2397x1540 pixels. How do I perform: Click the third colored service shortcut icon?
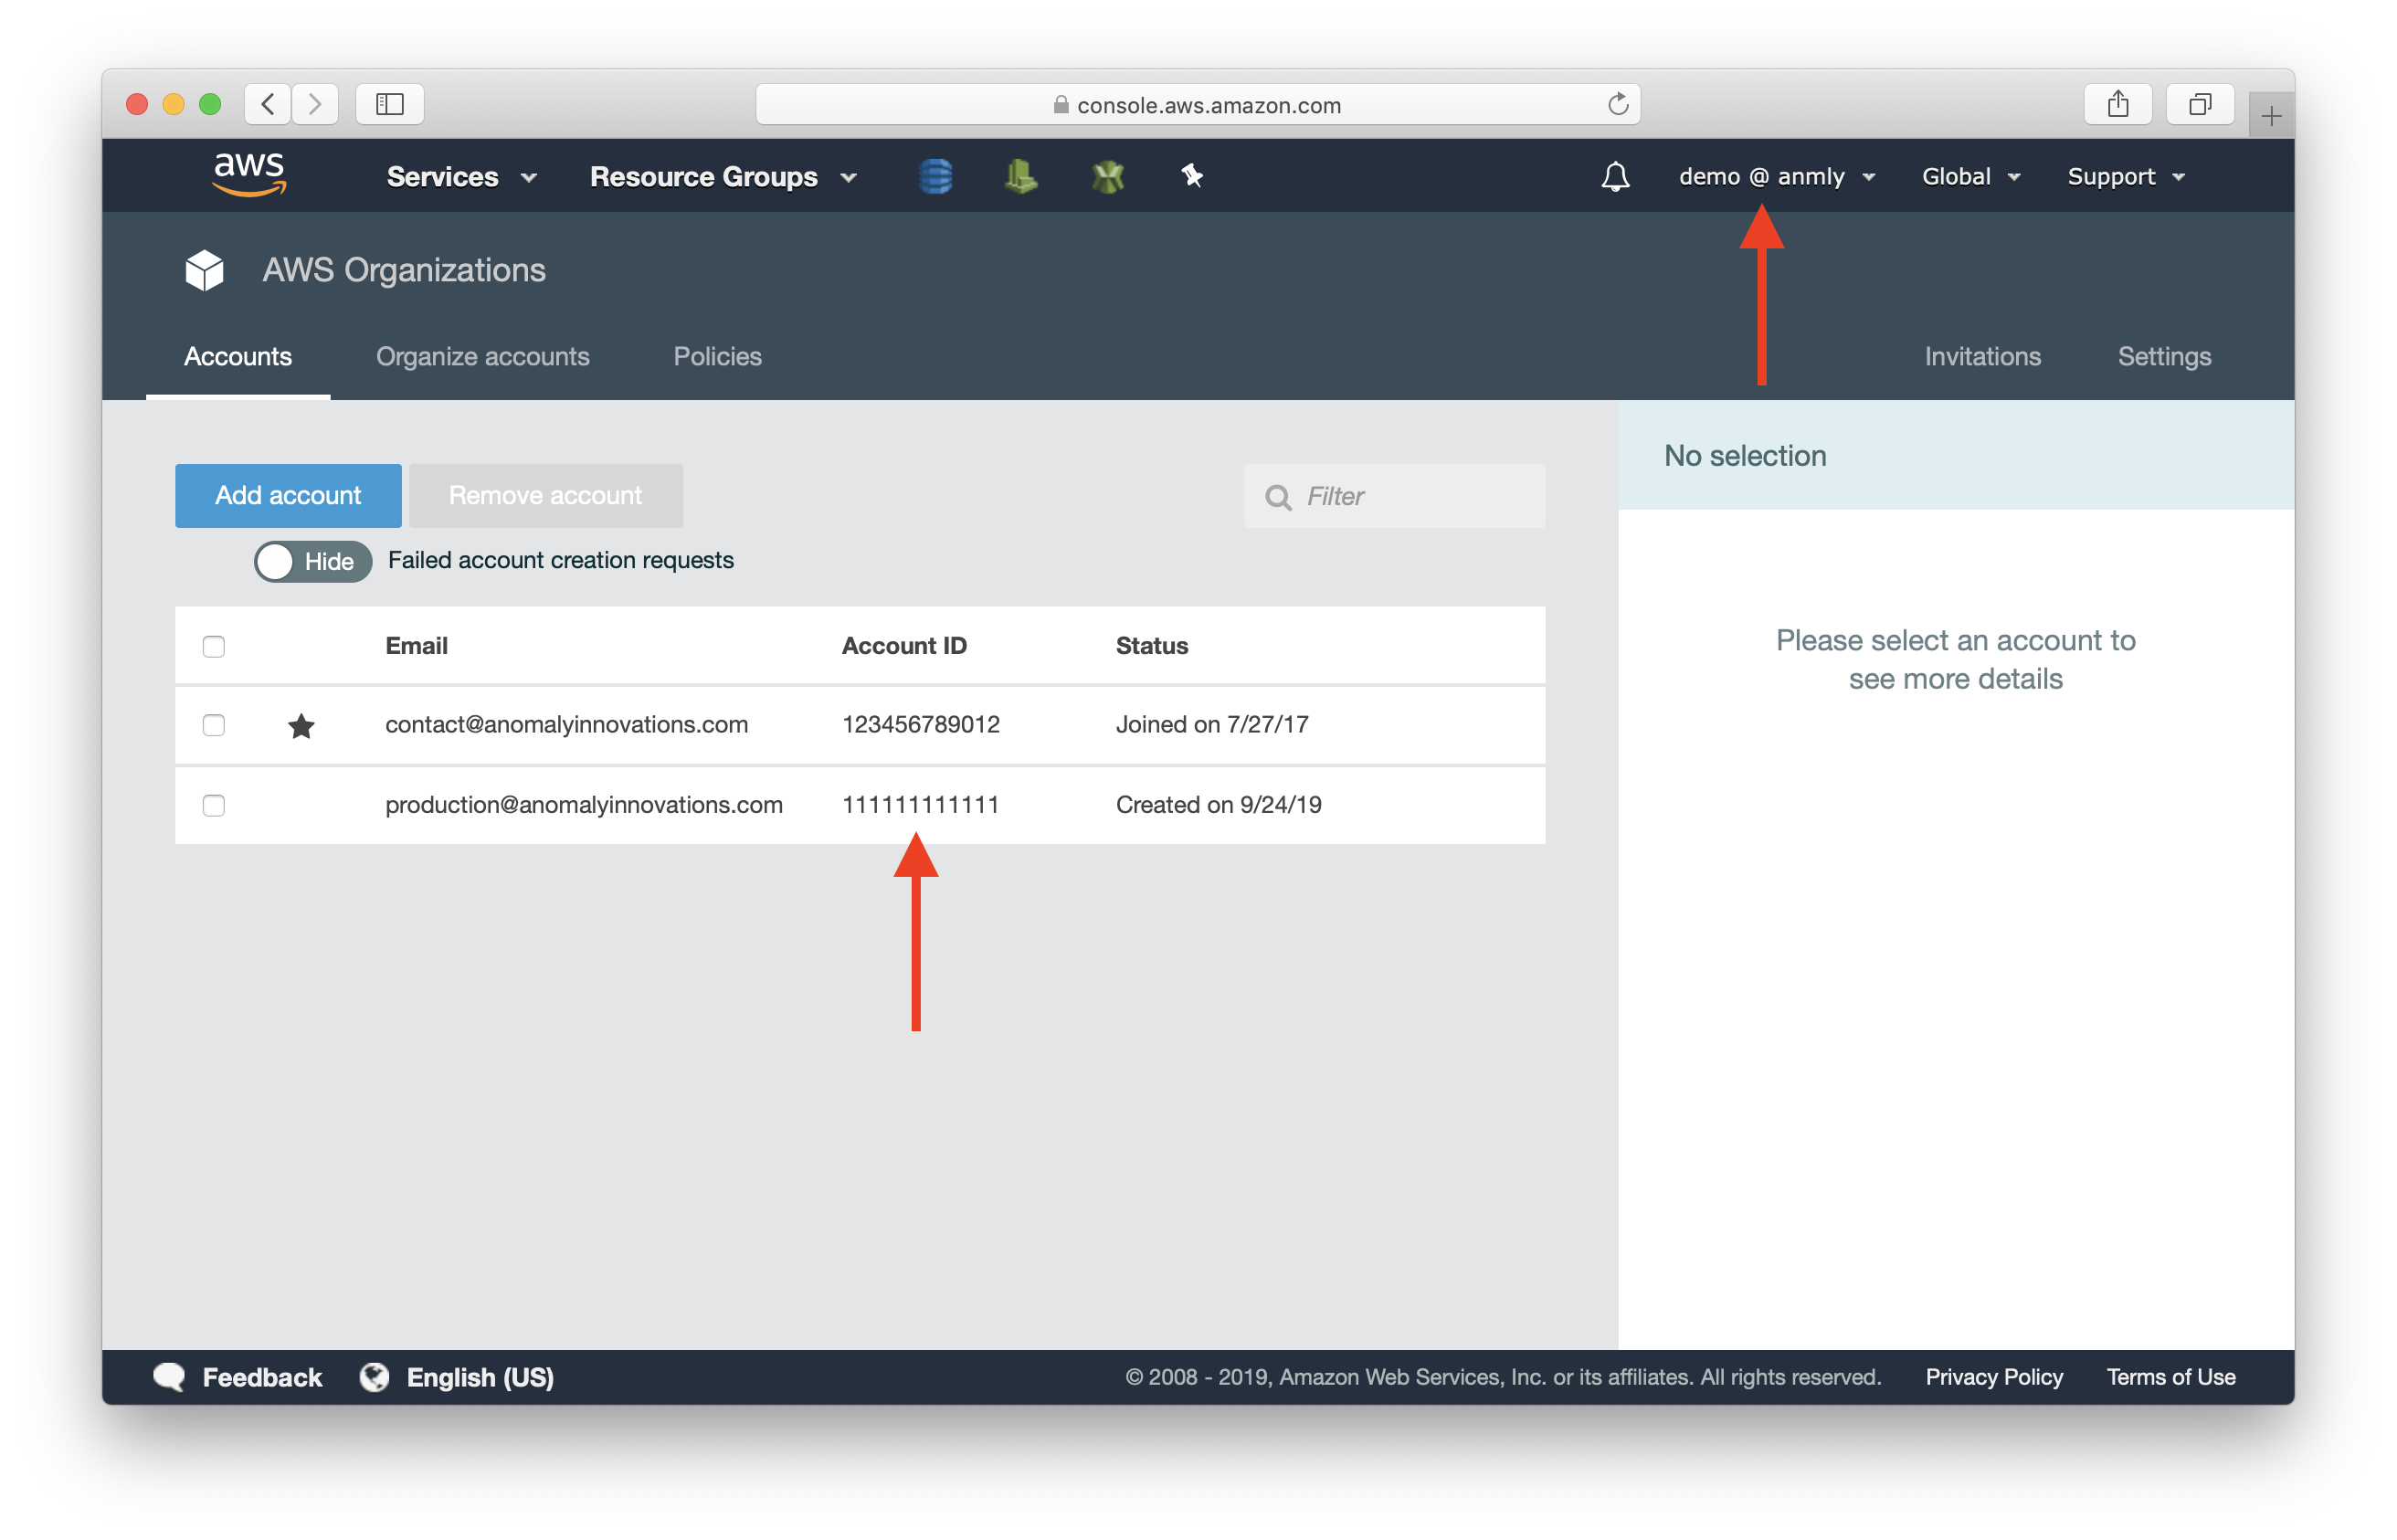coord(1108,176)
